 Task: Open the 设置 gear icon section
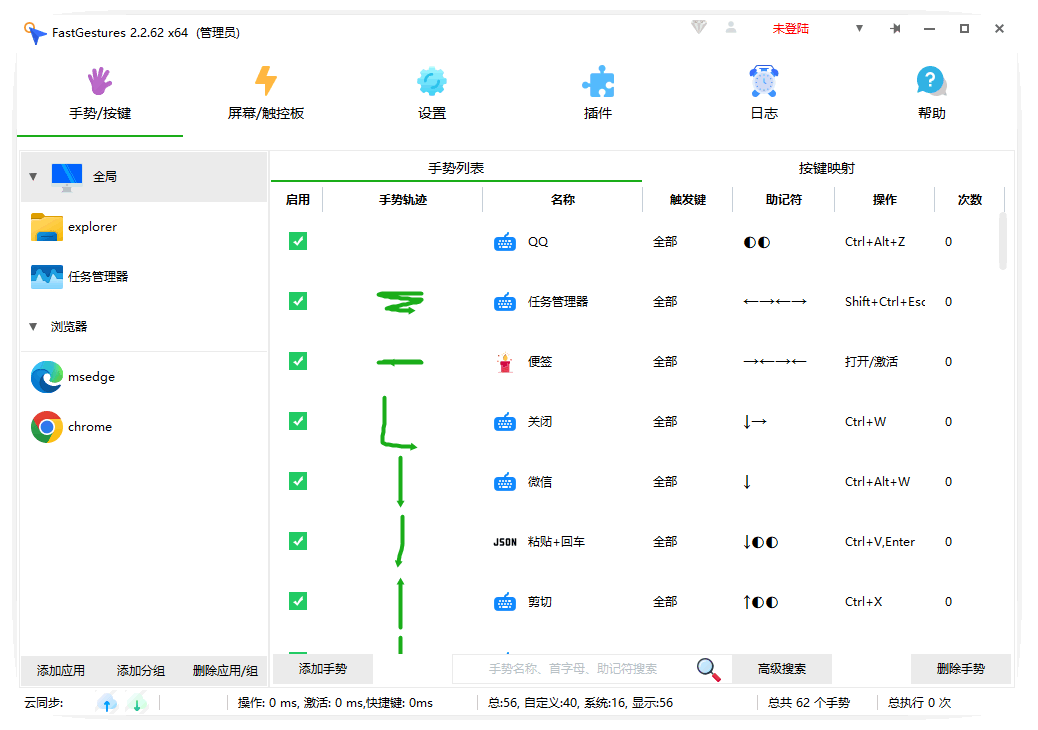[432, 83]
